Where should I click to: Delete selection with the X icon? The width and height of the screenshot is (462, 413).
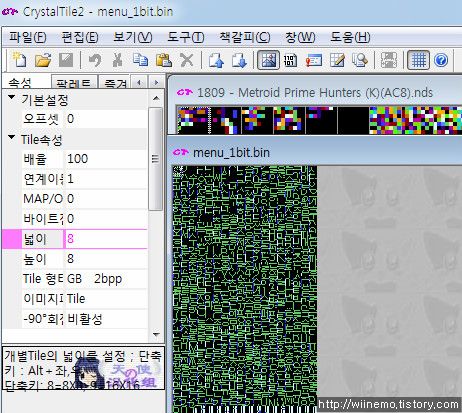187,60
